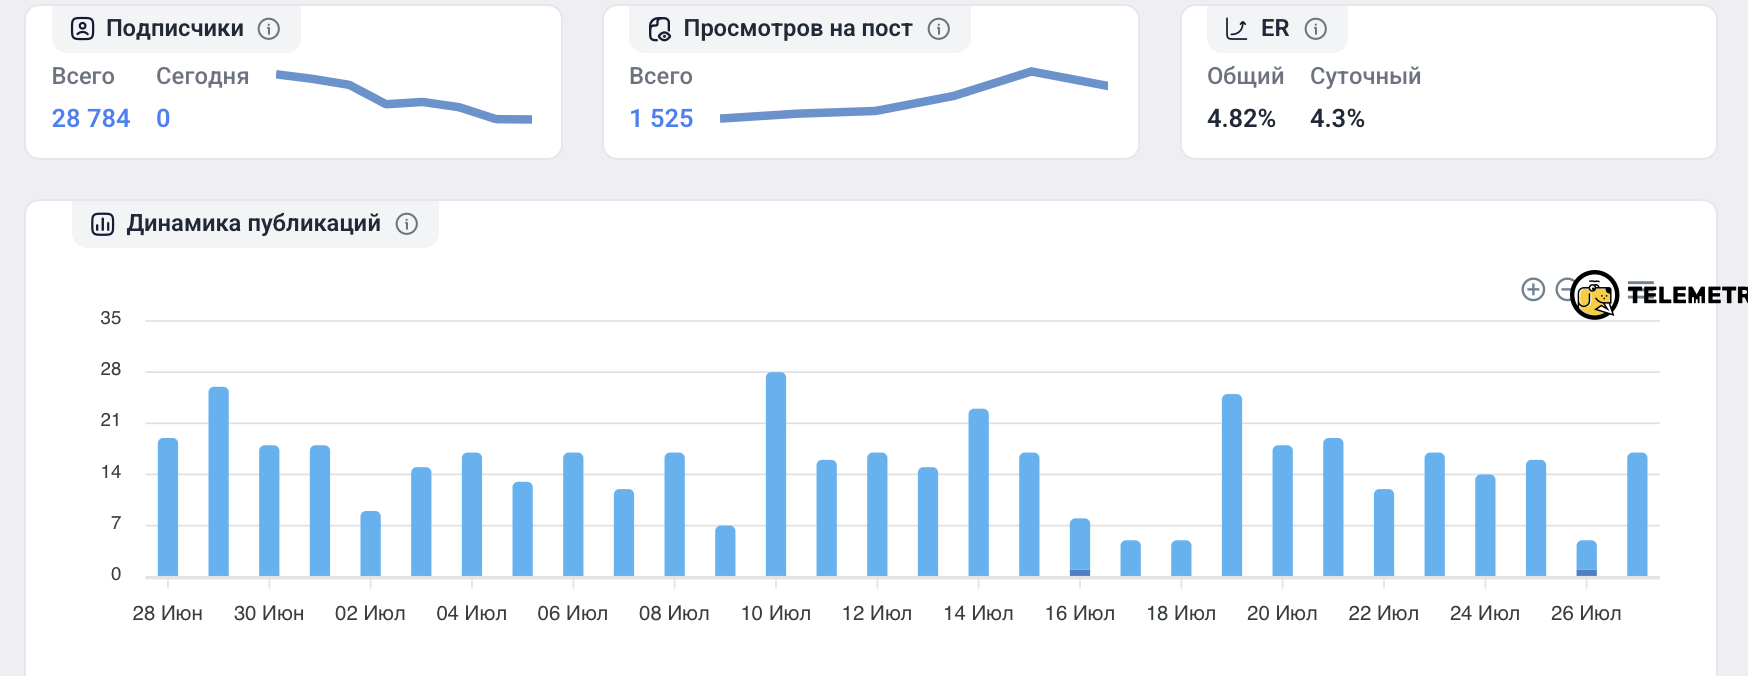Select the bar for 04 Июл
The height and width of the screenshot is (676, 1748).
coord(472,514)
